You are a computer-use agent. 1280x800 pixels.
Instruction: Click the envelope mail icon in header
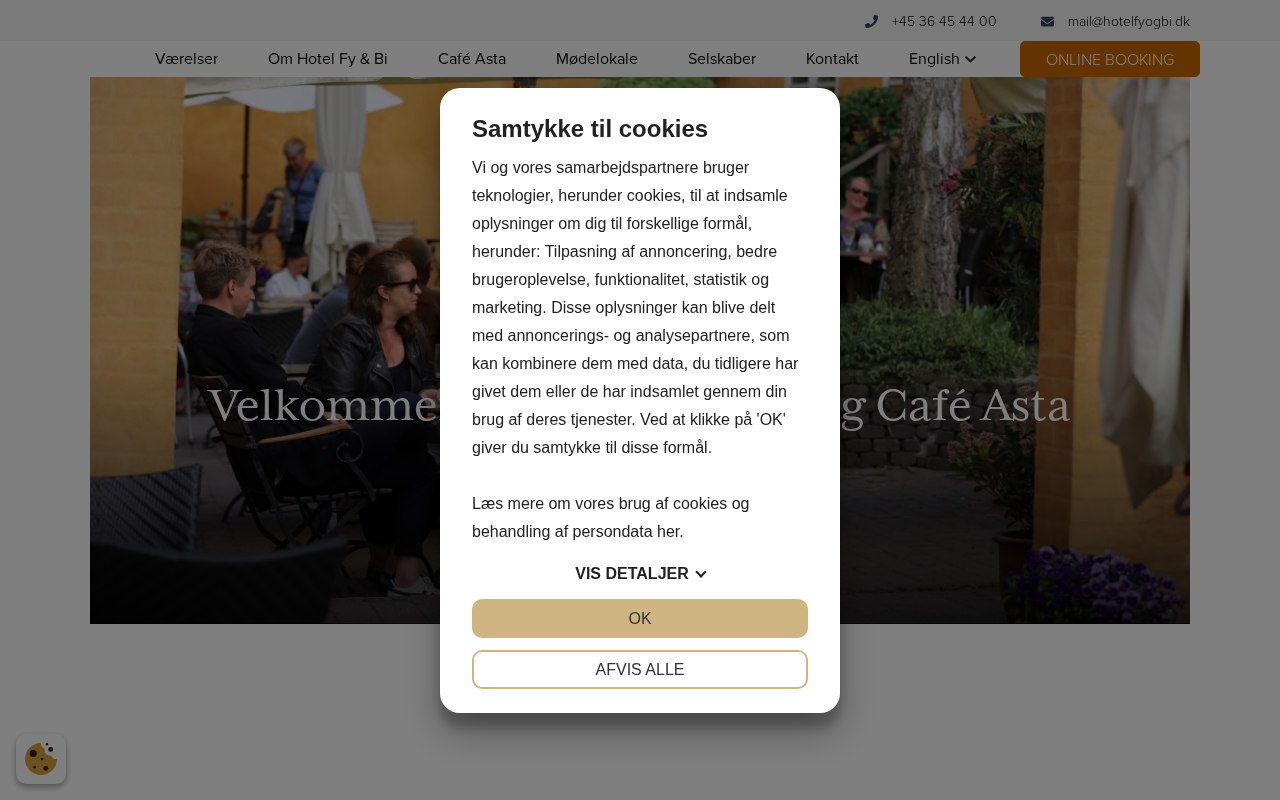(1047, 21)
